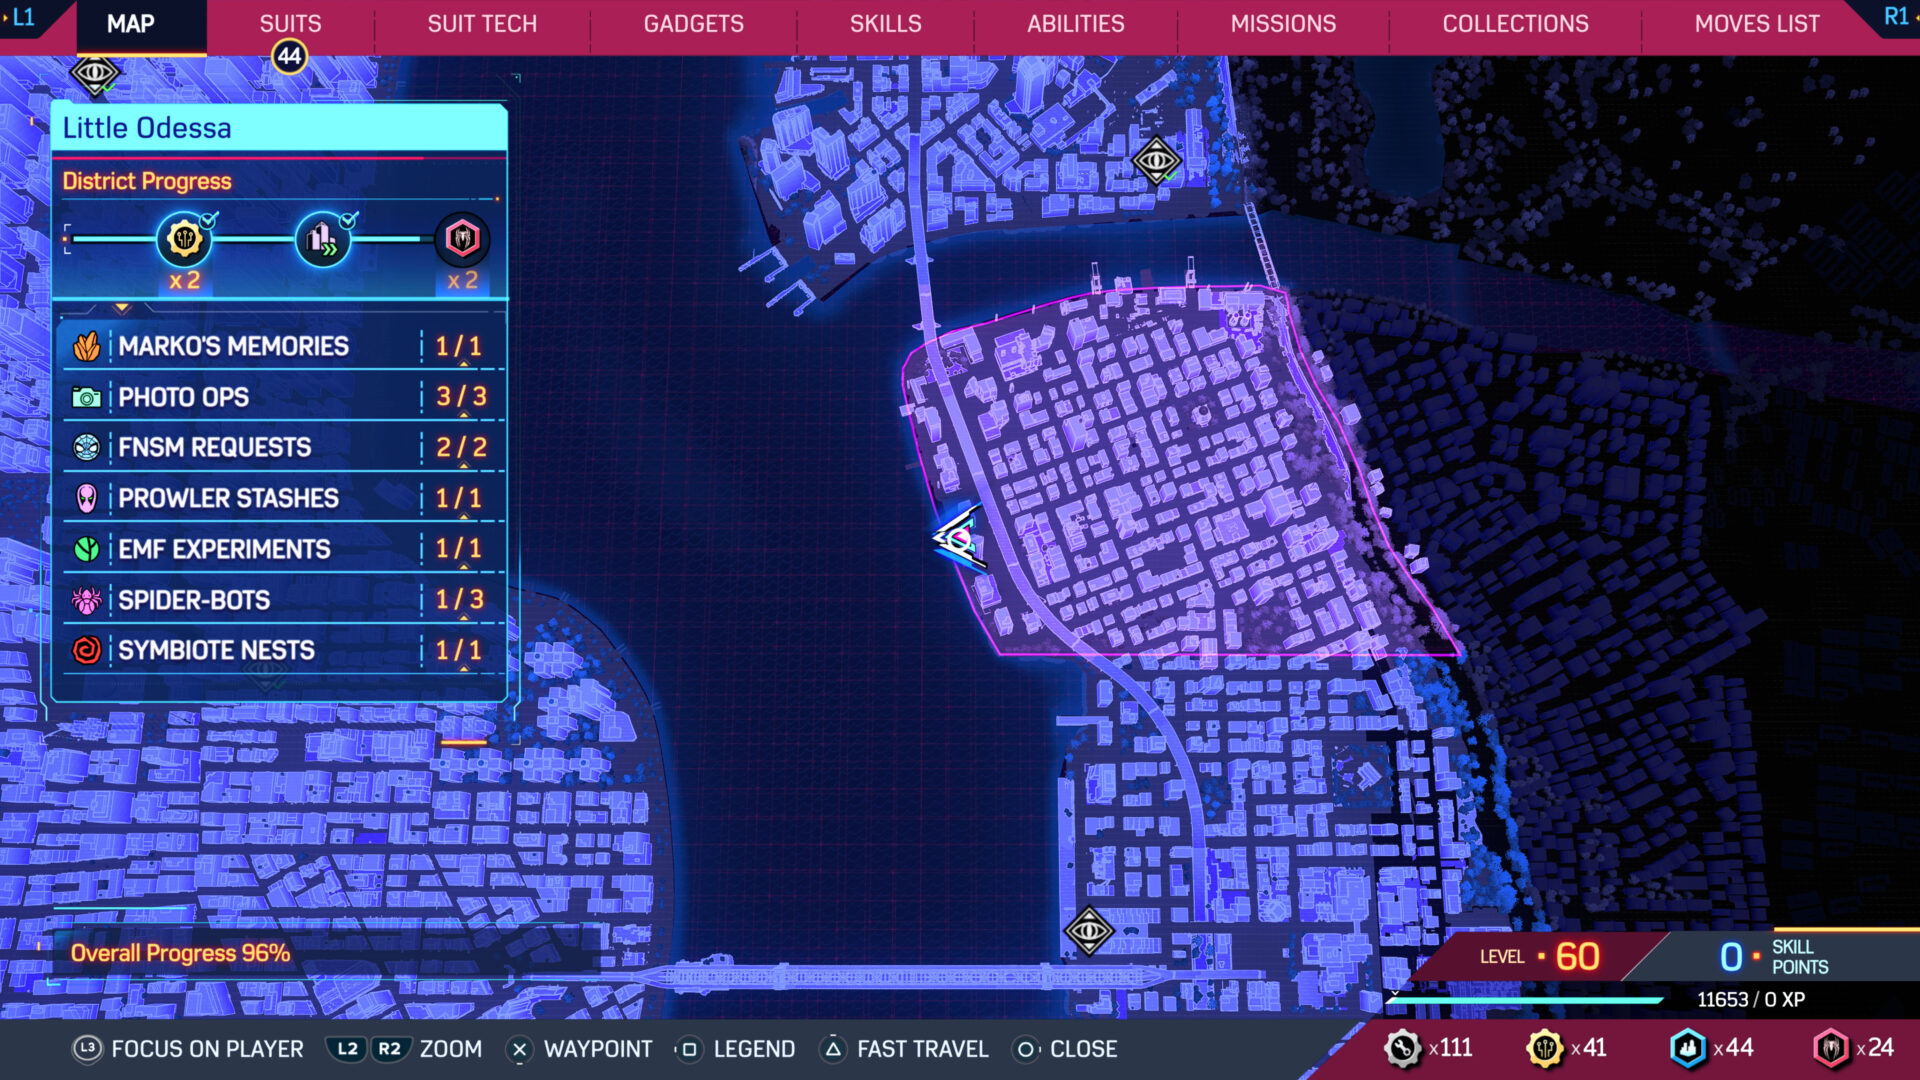Click the Little Odessa panel title
The height and width of the screenshot is (1080, 1920).
(x=146, y=127)
